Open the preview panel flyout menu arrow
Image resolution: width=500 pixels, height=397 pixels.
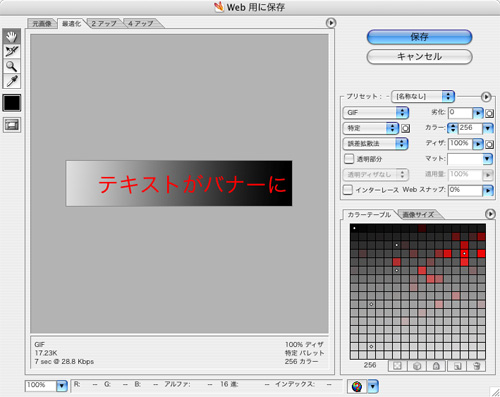coord(331,23)
